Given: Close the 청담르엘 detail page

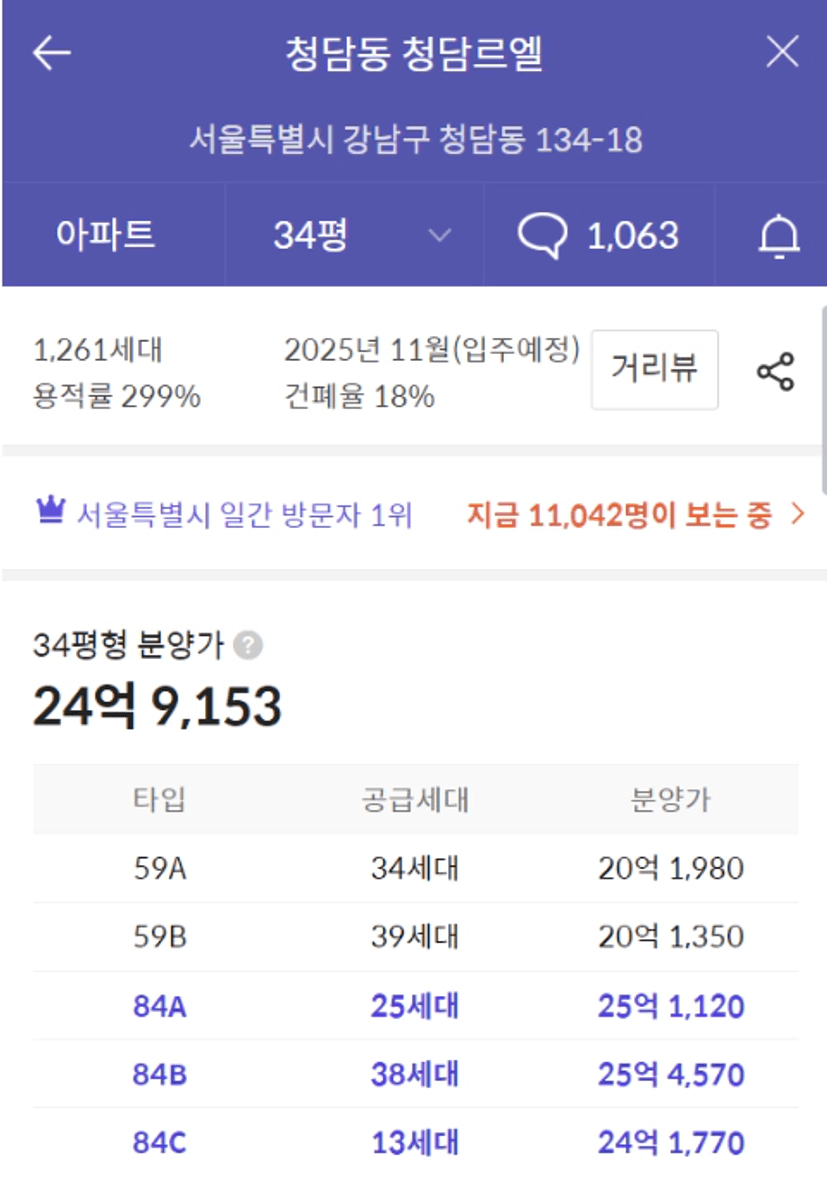Looking at the screenshot, I should [x=782, y=52].
